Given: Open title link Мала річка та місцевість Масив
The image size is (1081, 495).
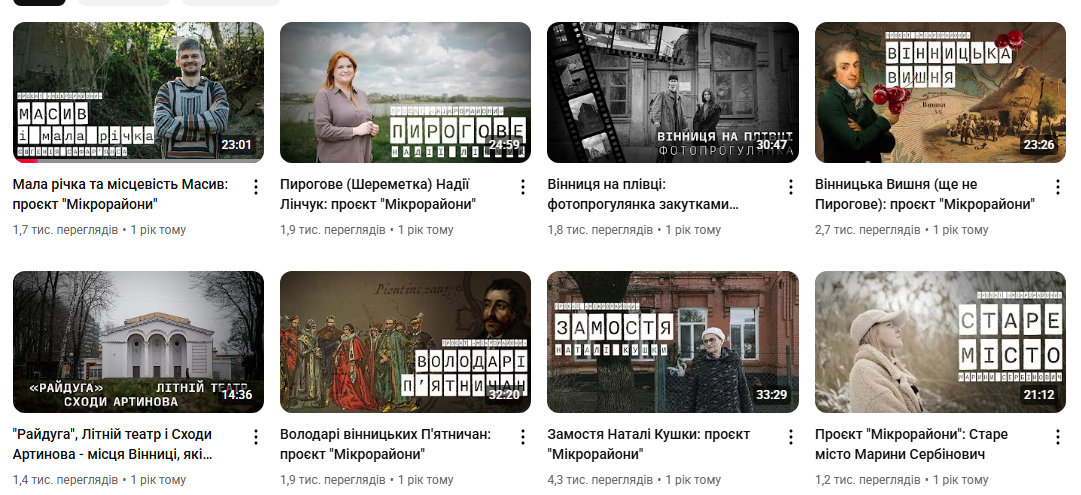Looking at the screenshot, I should point(121,194).
